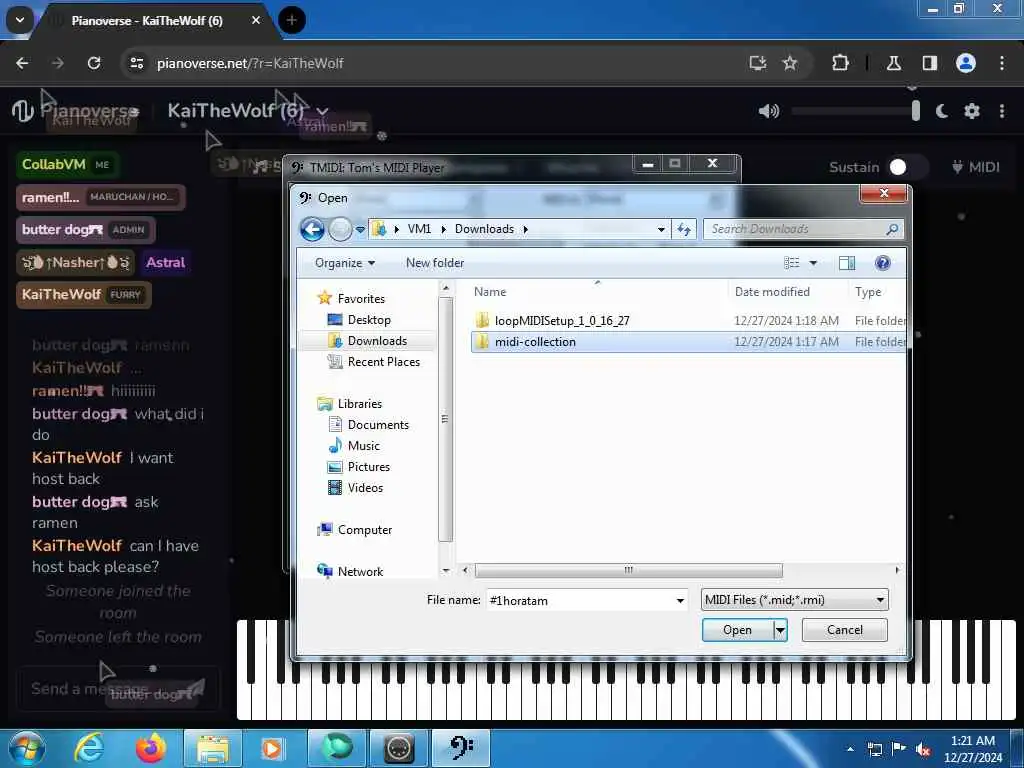Image resolution: width=1024 pixels, height=768 pixels.
Task: Click the butter dog user tag
Action: 86,230
